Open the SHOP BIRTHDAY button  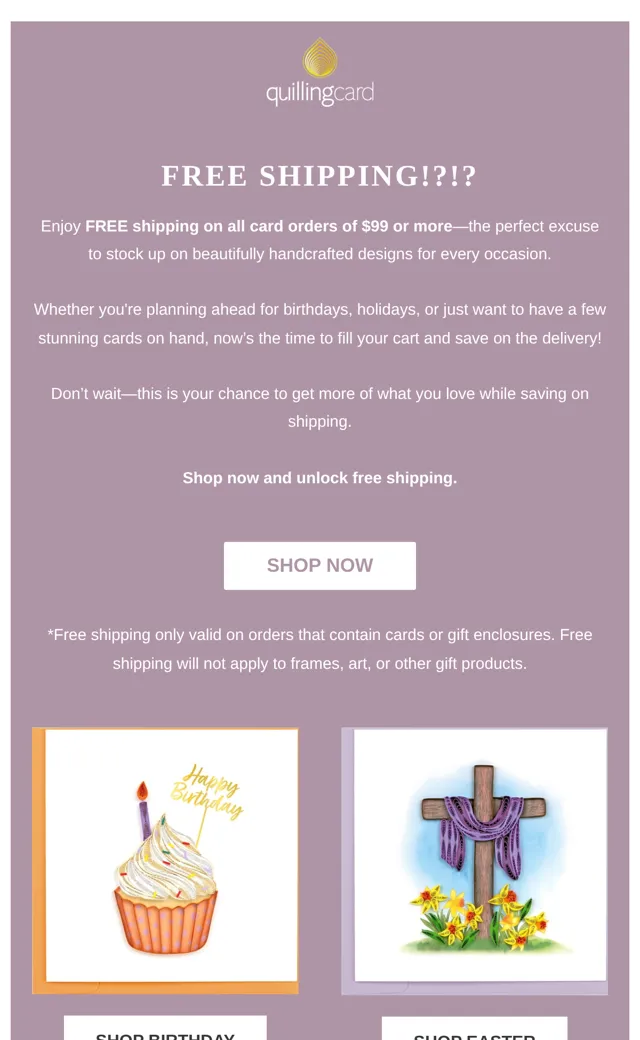point(165,1028)
